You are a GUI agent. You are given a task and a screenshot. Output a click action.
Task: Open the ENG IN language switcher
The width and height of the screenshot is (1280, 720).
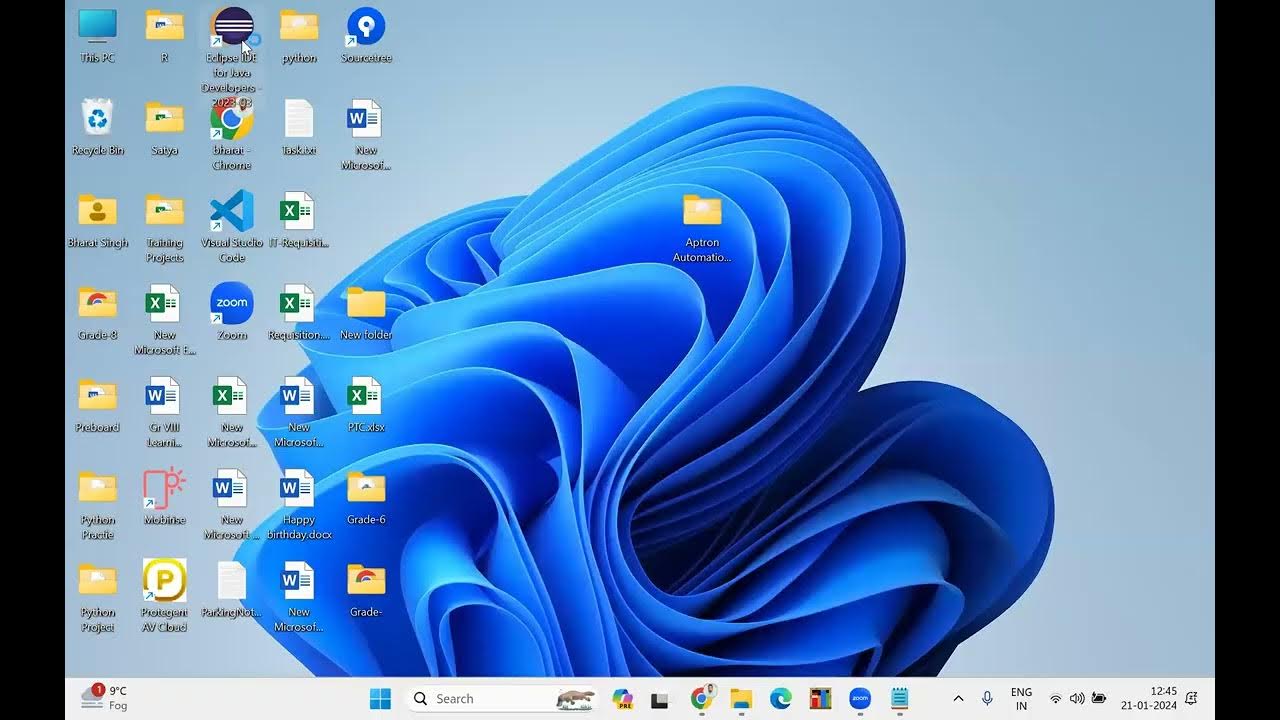tap(1021, 699)
